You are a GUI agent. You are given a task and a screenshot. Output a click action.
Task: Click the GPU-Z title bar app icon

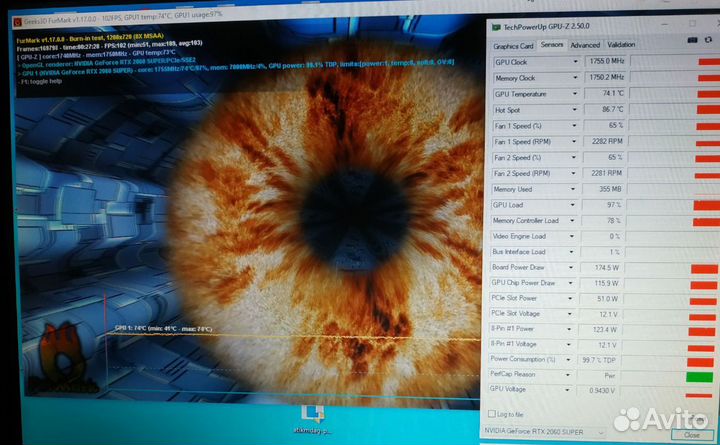coord(496,28)
